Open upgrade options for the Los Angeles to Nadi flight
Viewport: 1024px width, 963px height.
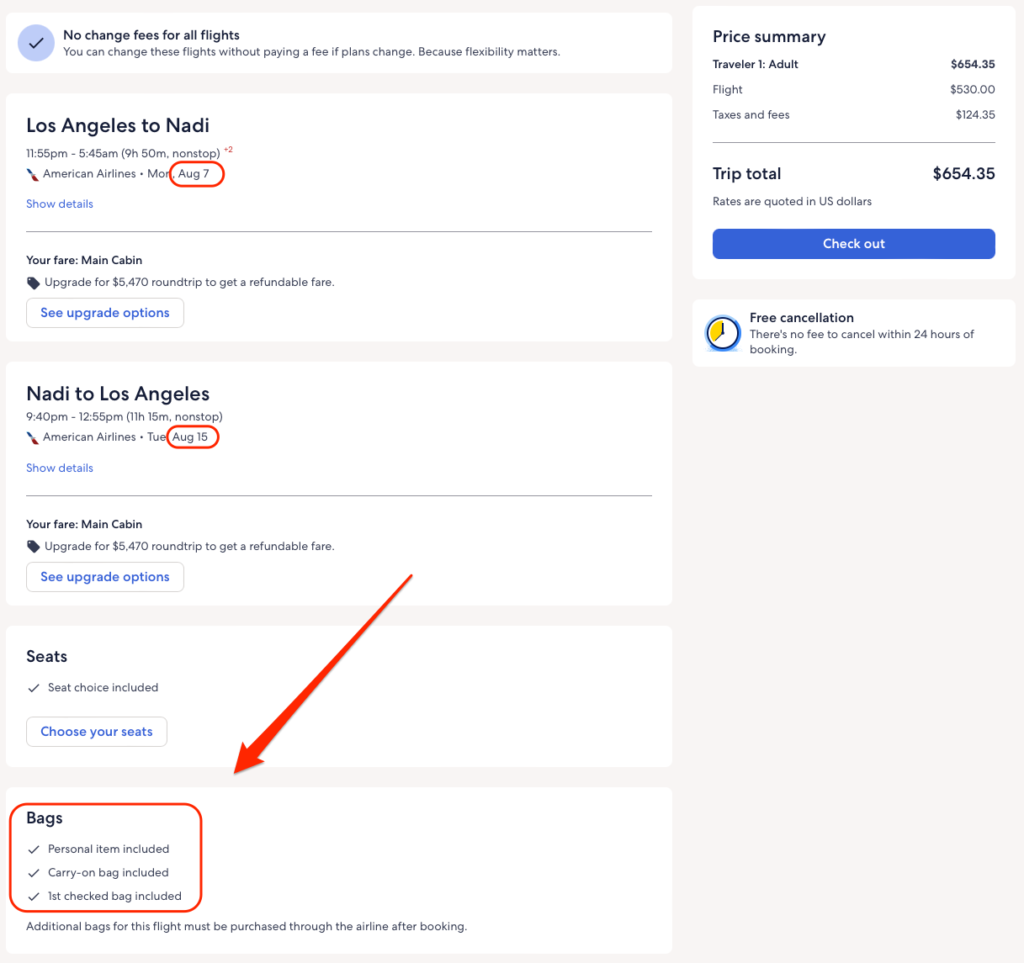coord(105,313)
